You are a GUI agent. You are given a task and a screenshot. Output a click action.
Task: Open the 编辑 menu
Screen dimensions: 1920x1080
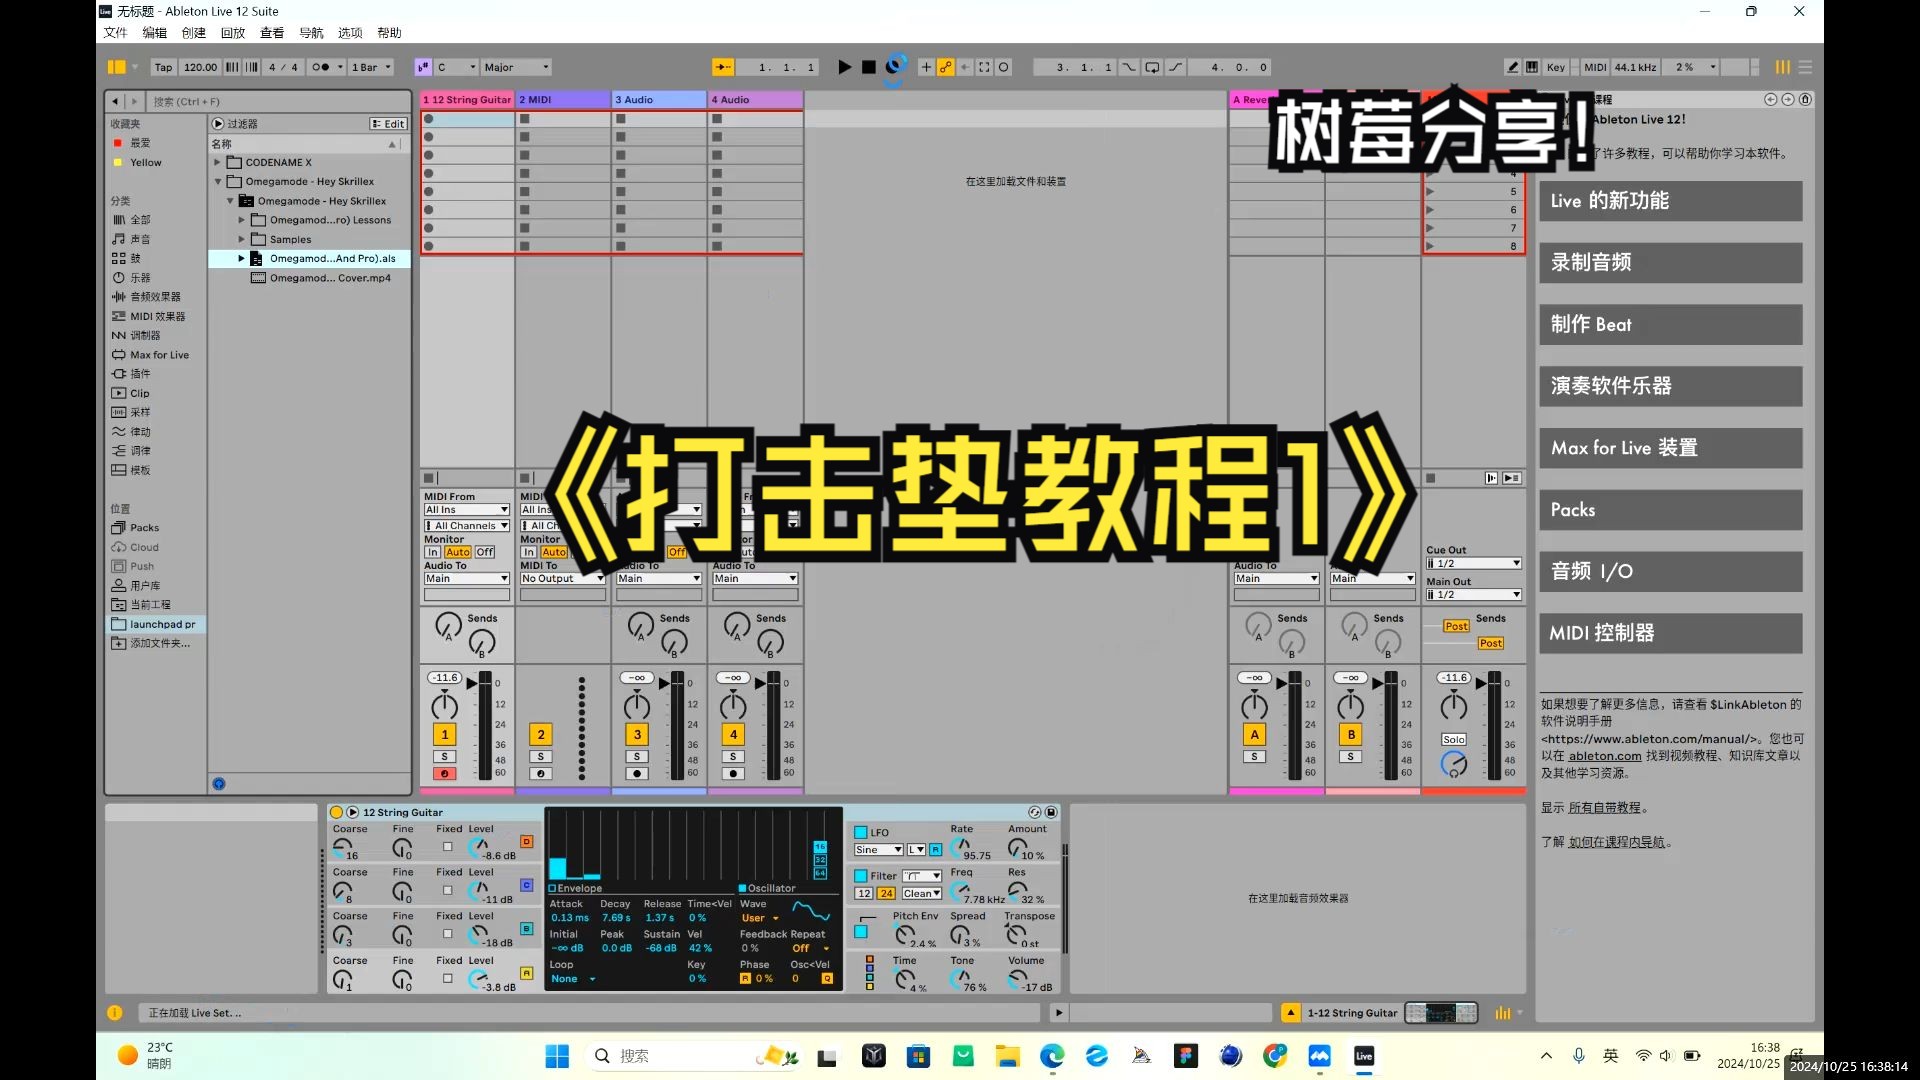point(154,33)
